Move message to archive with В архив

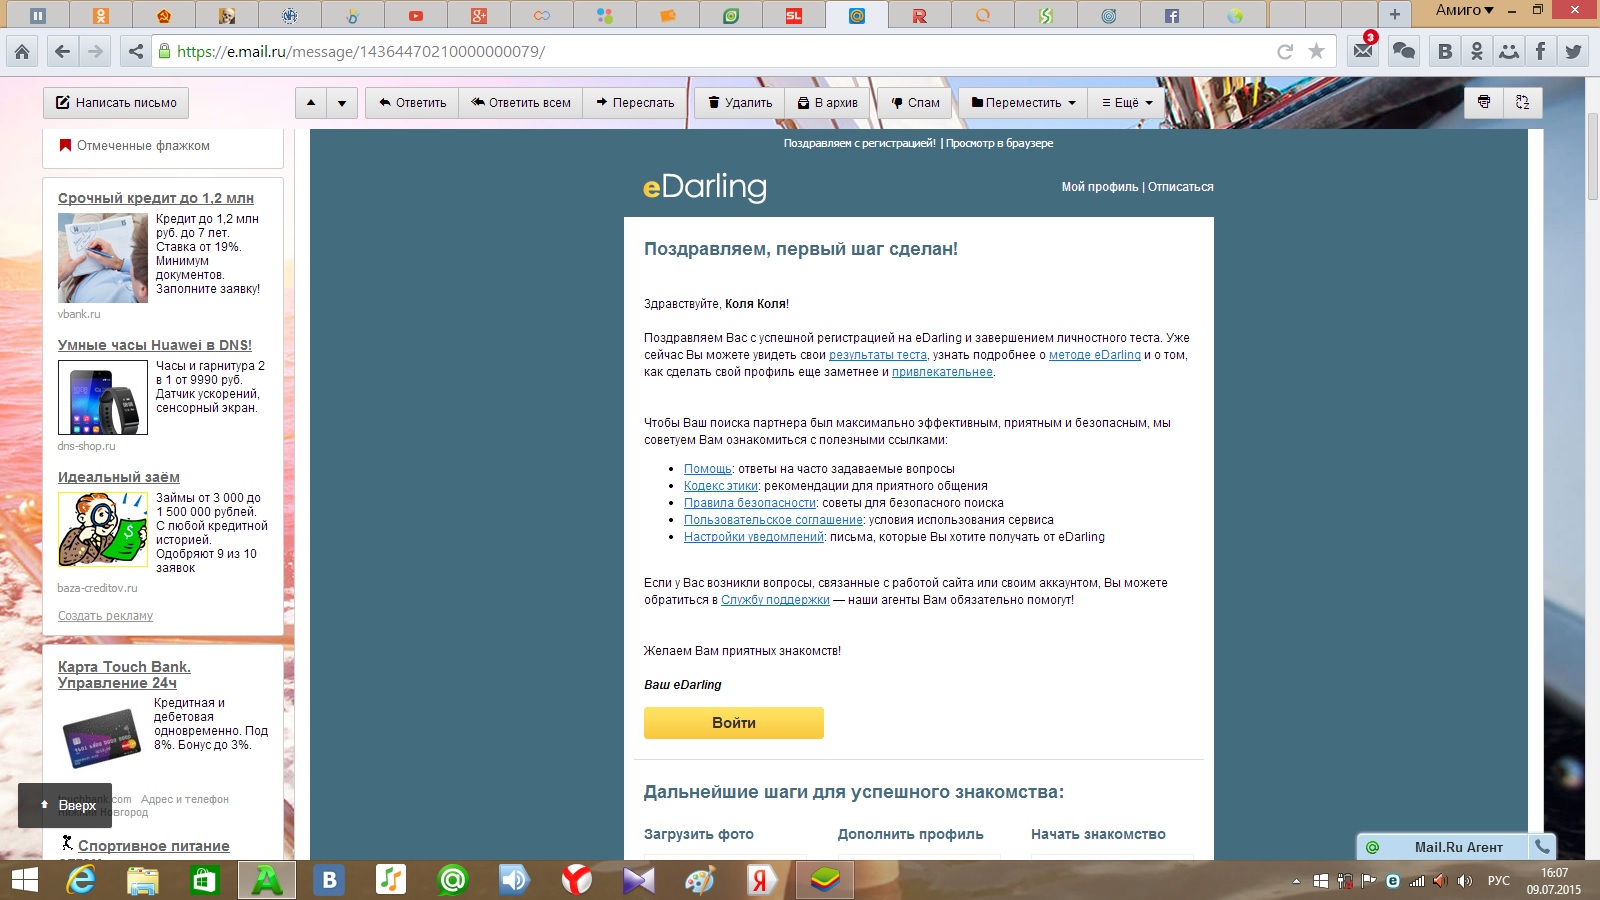(828, 102)
